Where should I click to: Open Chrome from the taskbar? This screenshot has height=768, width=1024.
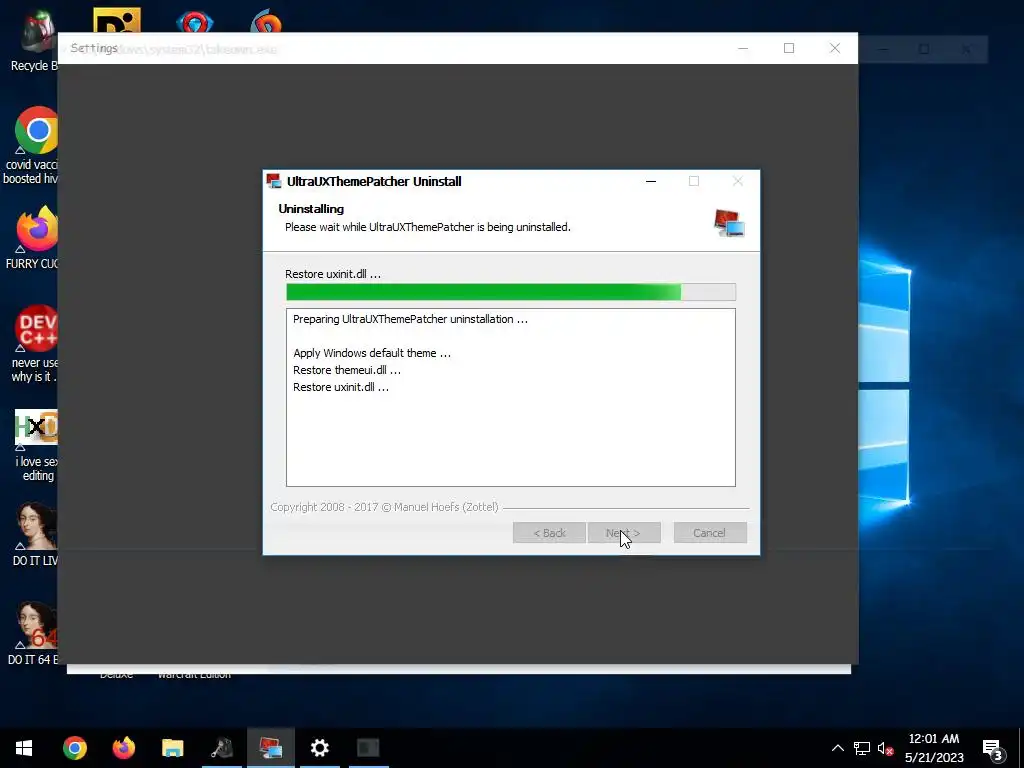74,748
